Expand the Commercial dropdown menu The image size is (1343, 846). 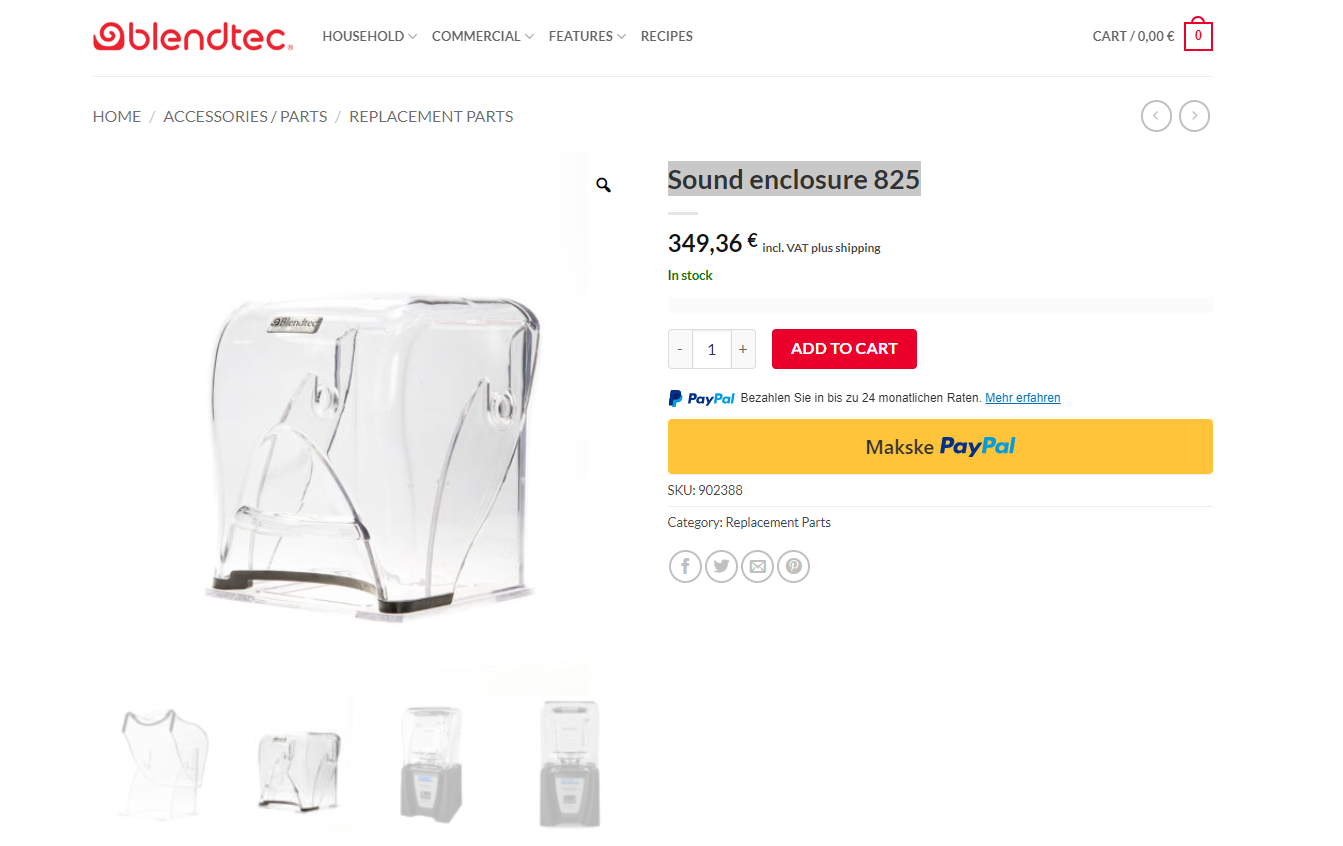coord(483,36)
